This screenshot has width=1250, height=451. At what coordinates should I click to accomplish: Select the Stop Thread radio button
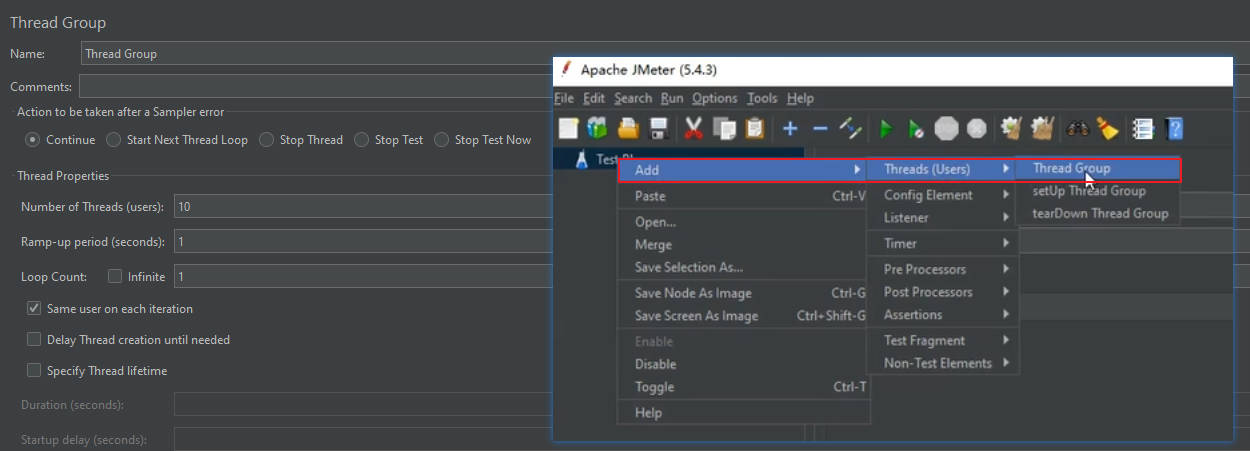(267, 140)
